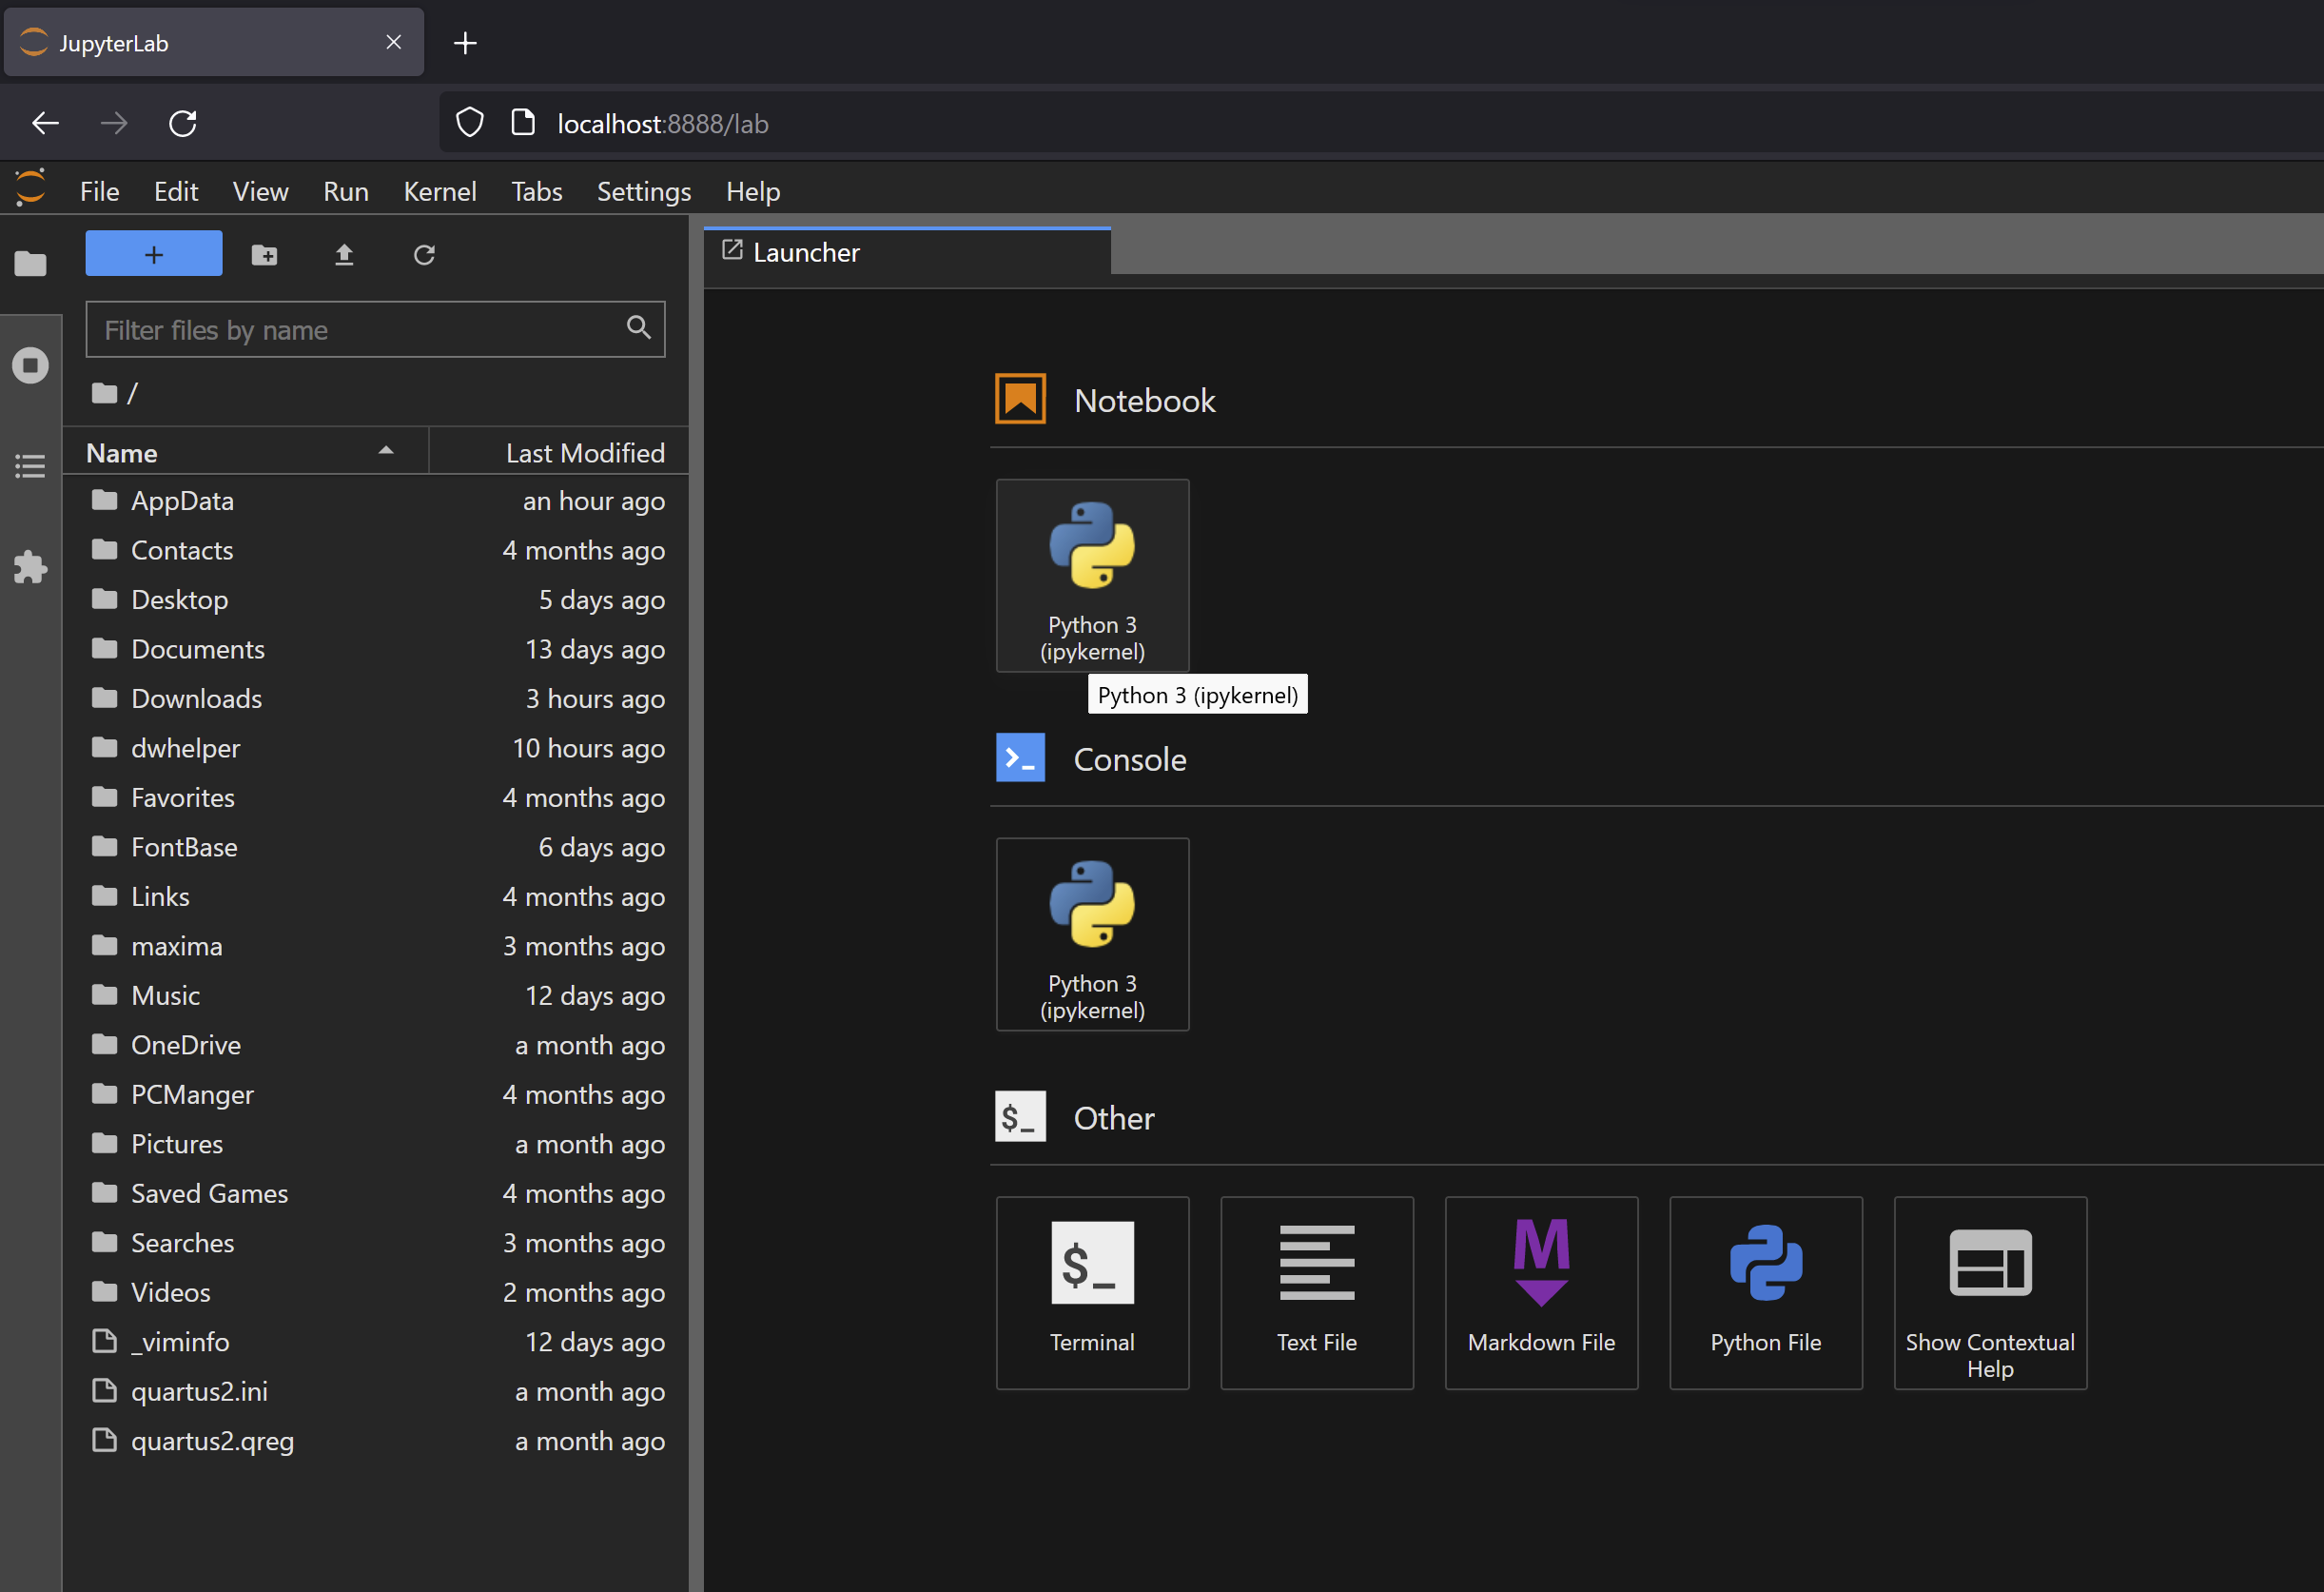Viewport: 2324px width, 1592px height.
Task: Open Running Terminals and Kernels panel
Action: (x=30, y=365)
